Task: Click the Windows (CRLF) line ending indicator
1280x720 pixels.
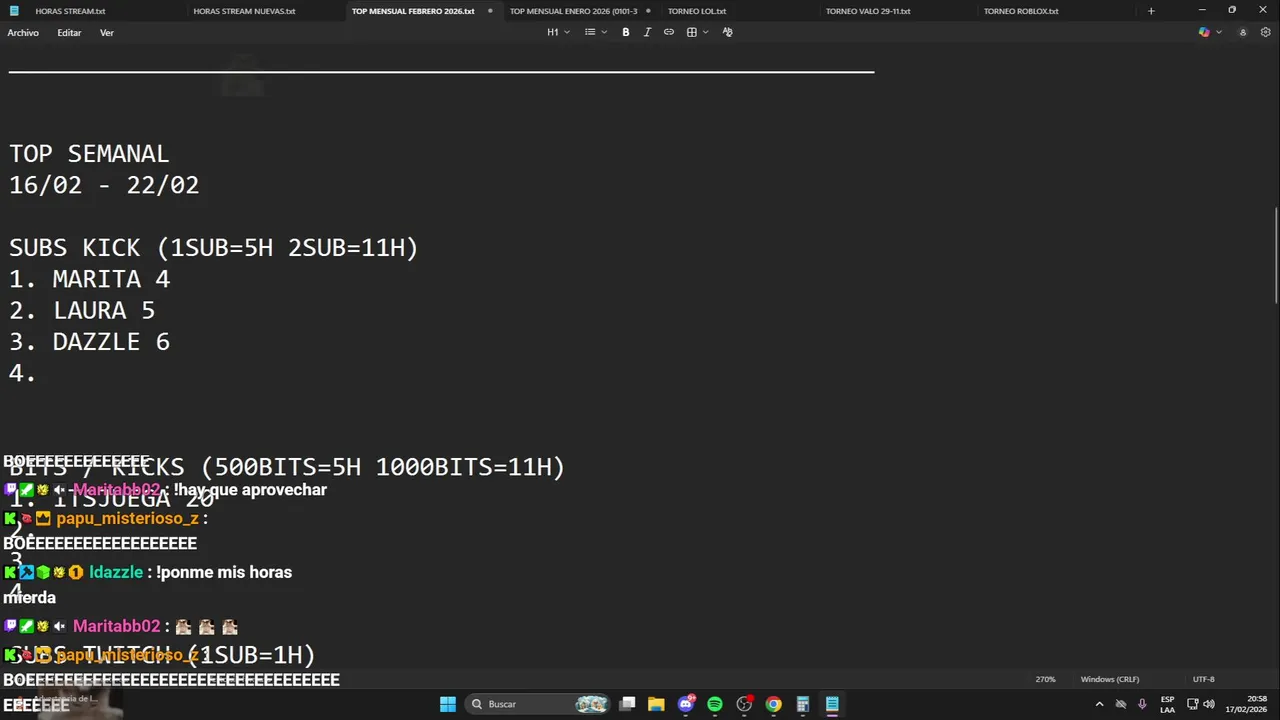Action: pyautogui.click(x=1109, y=679)
